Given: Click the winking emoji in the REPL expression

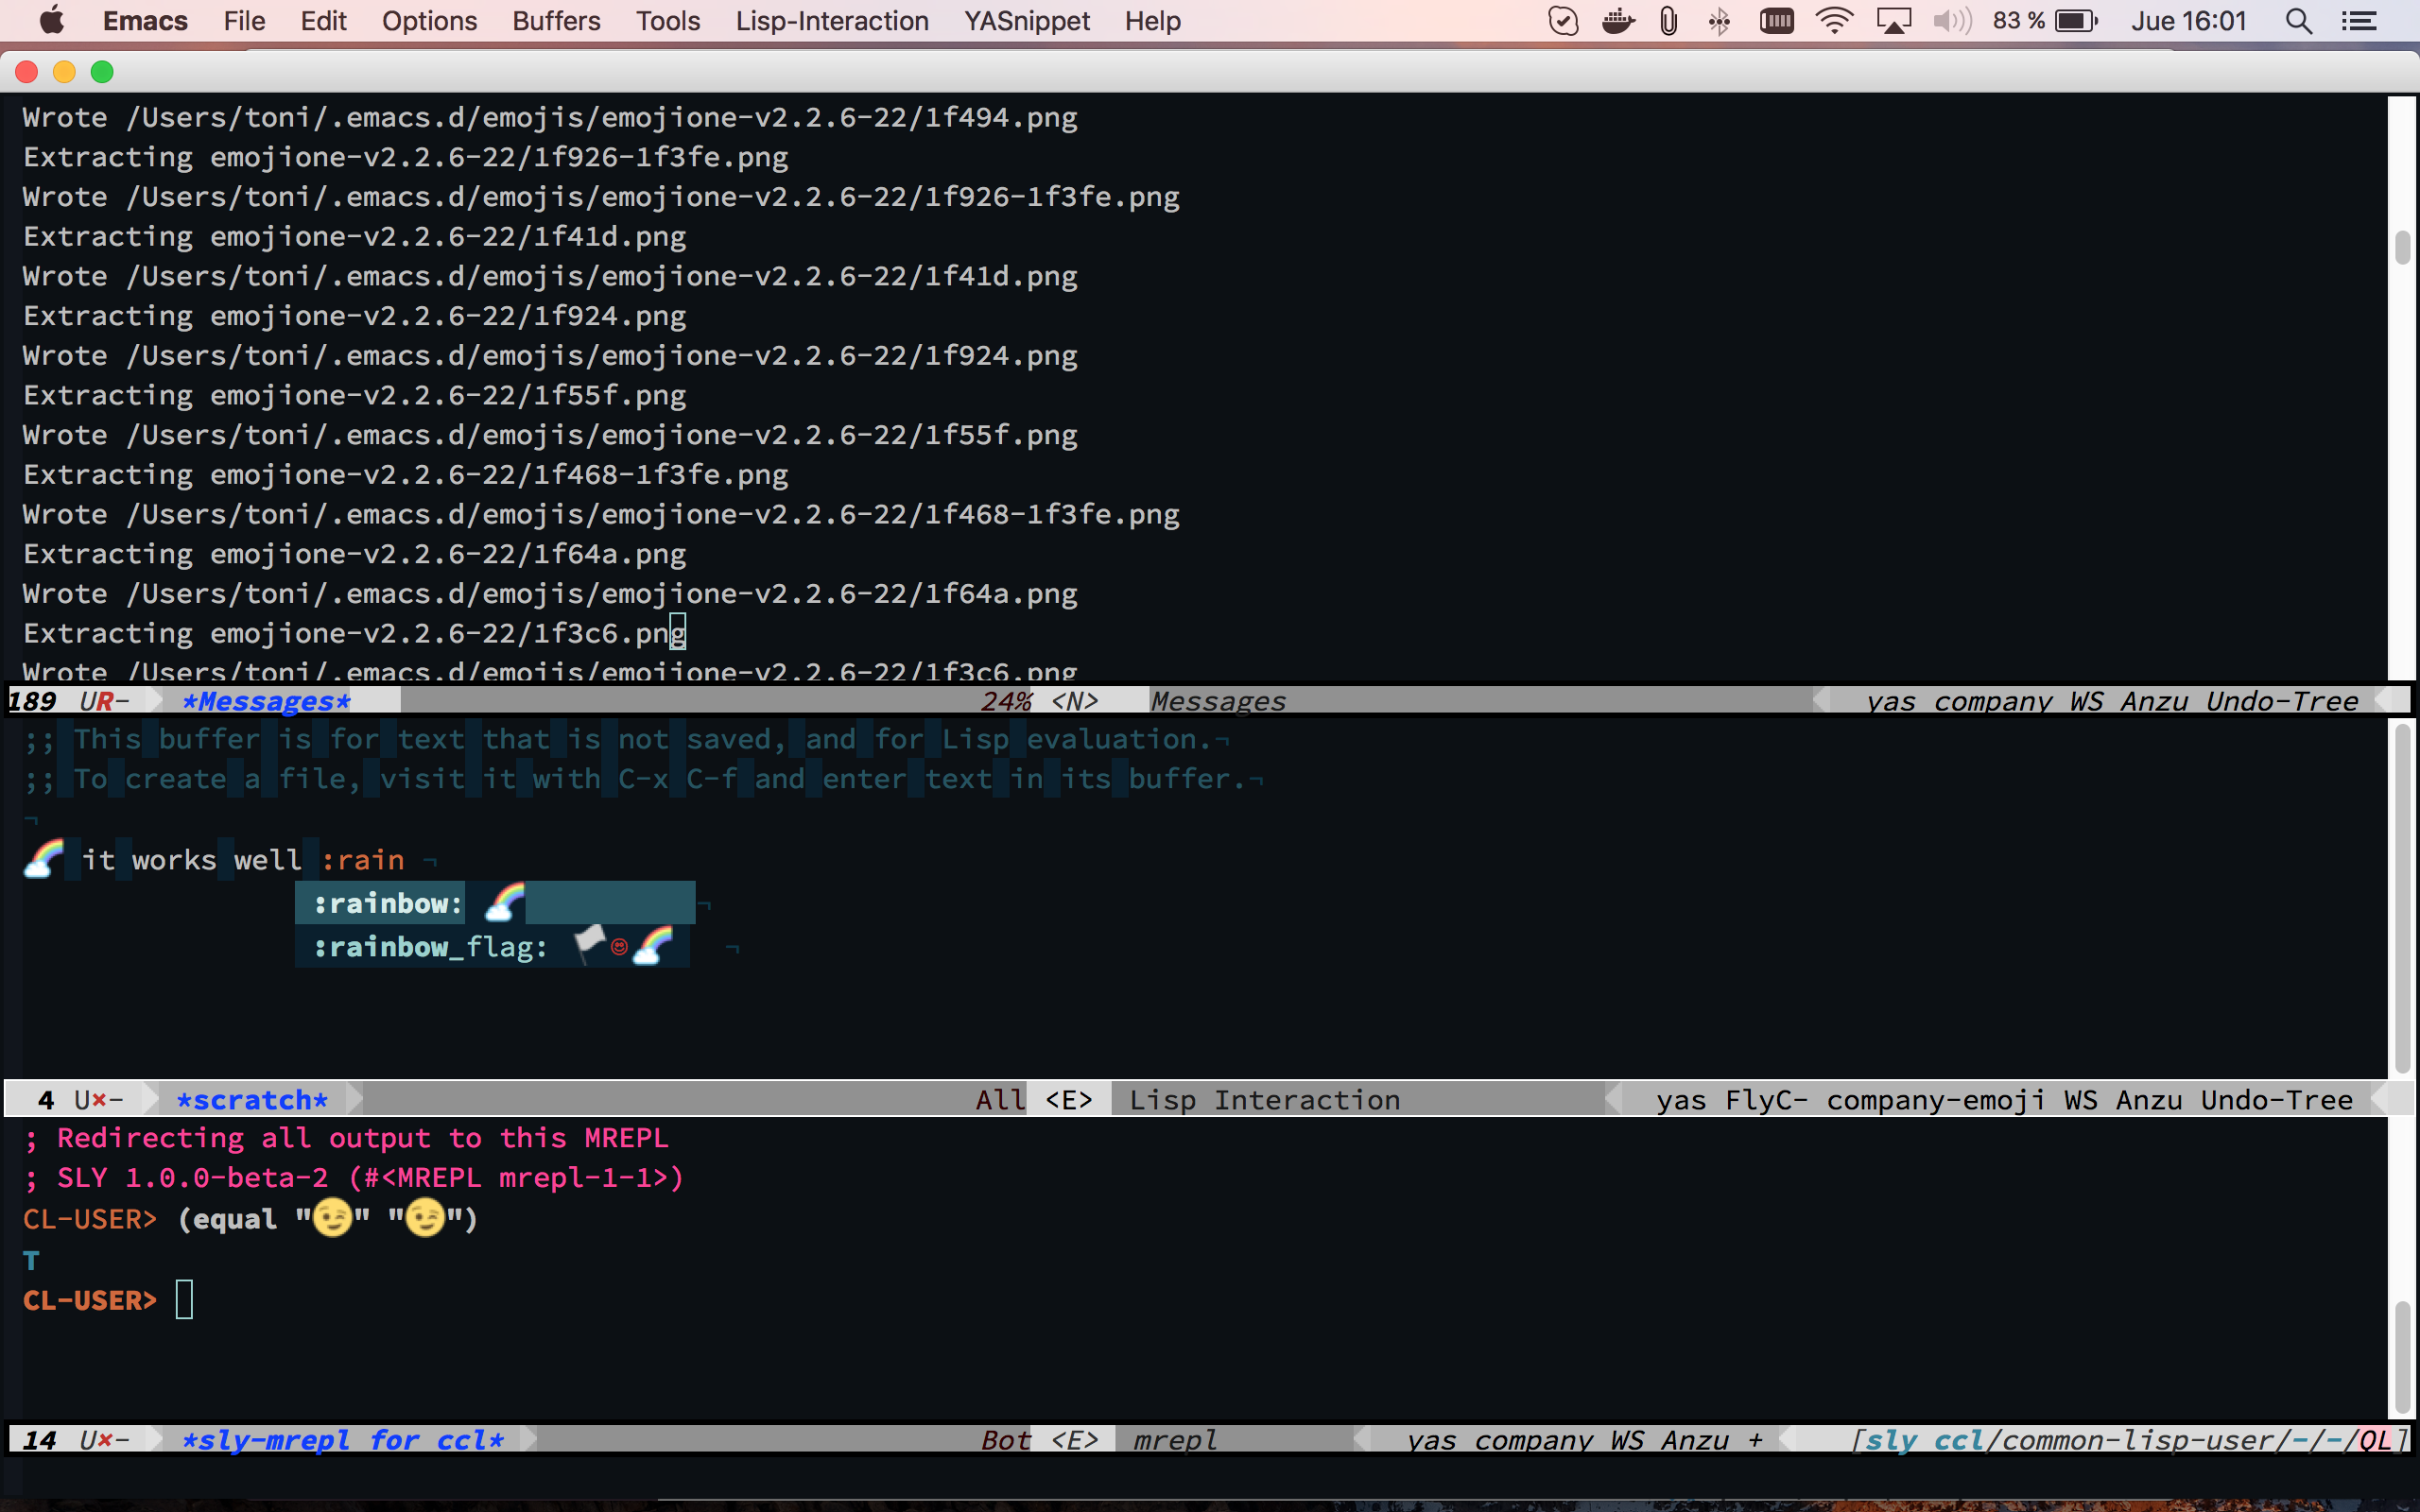Looking at the screenshot, I should click(333, 1218).
